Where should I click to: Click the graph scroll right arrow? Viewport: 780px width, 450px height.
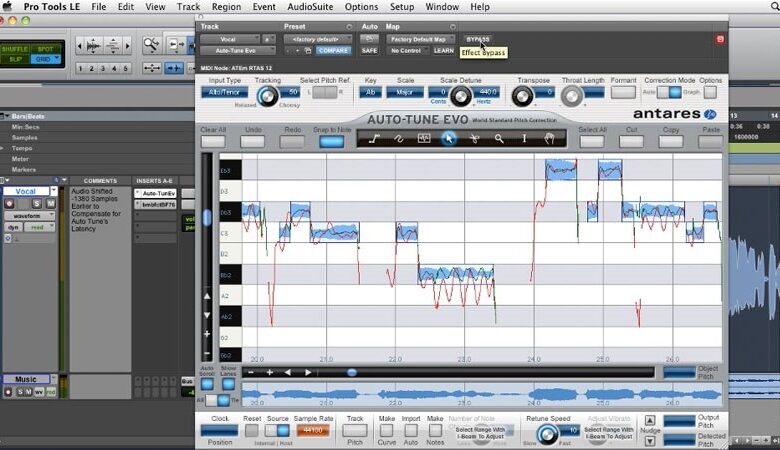(307, 372)
